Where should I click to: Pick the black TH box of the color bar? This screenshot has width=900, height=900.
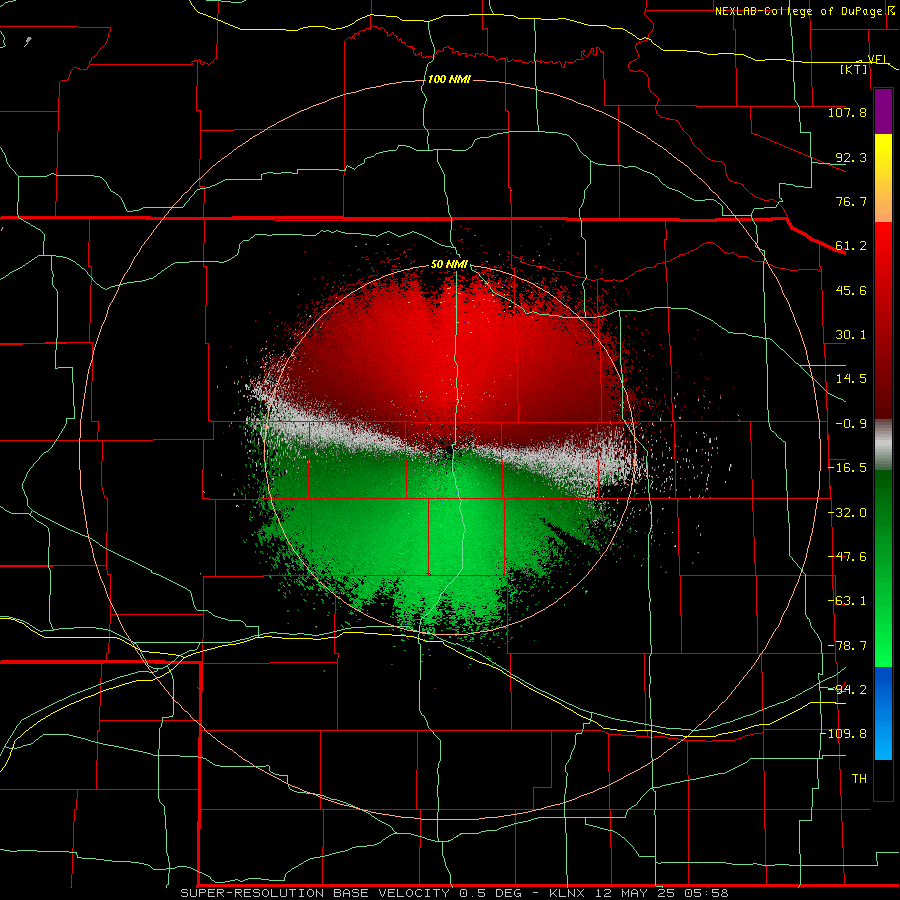pyautogui.click(x=883, y=779)
